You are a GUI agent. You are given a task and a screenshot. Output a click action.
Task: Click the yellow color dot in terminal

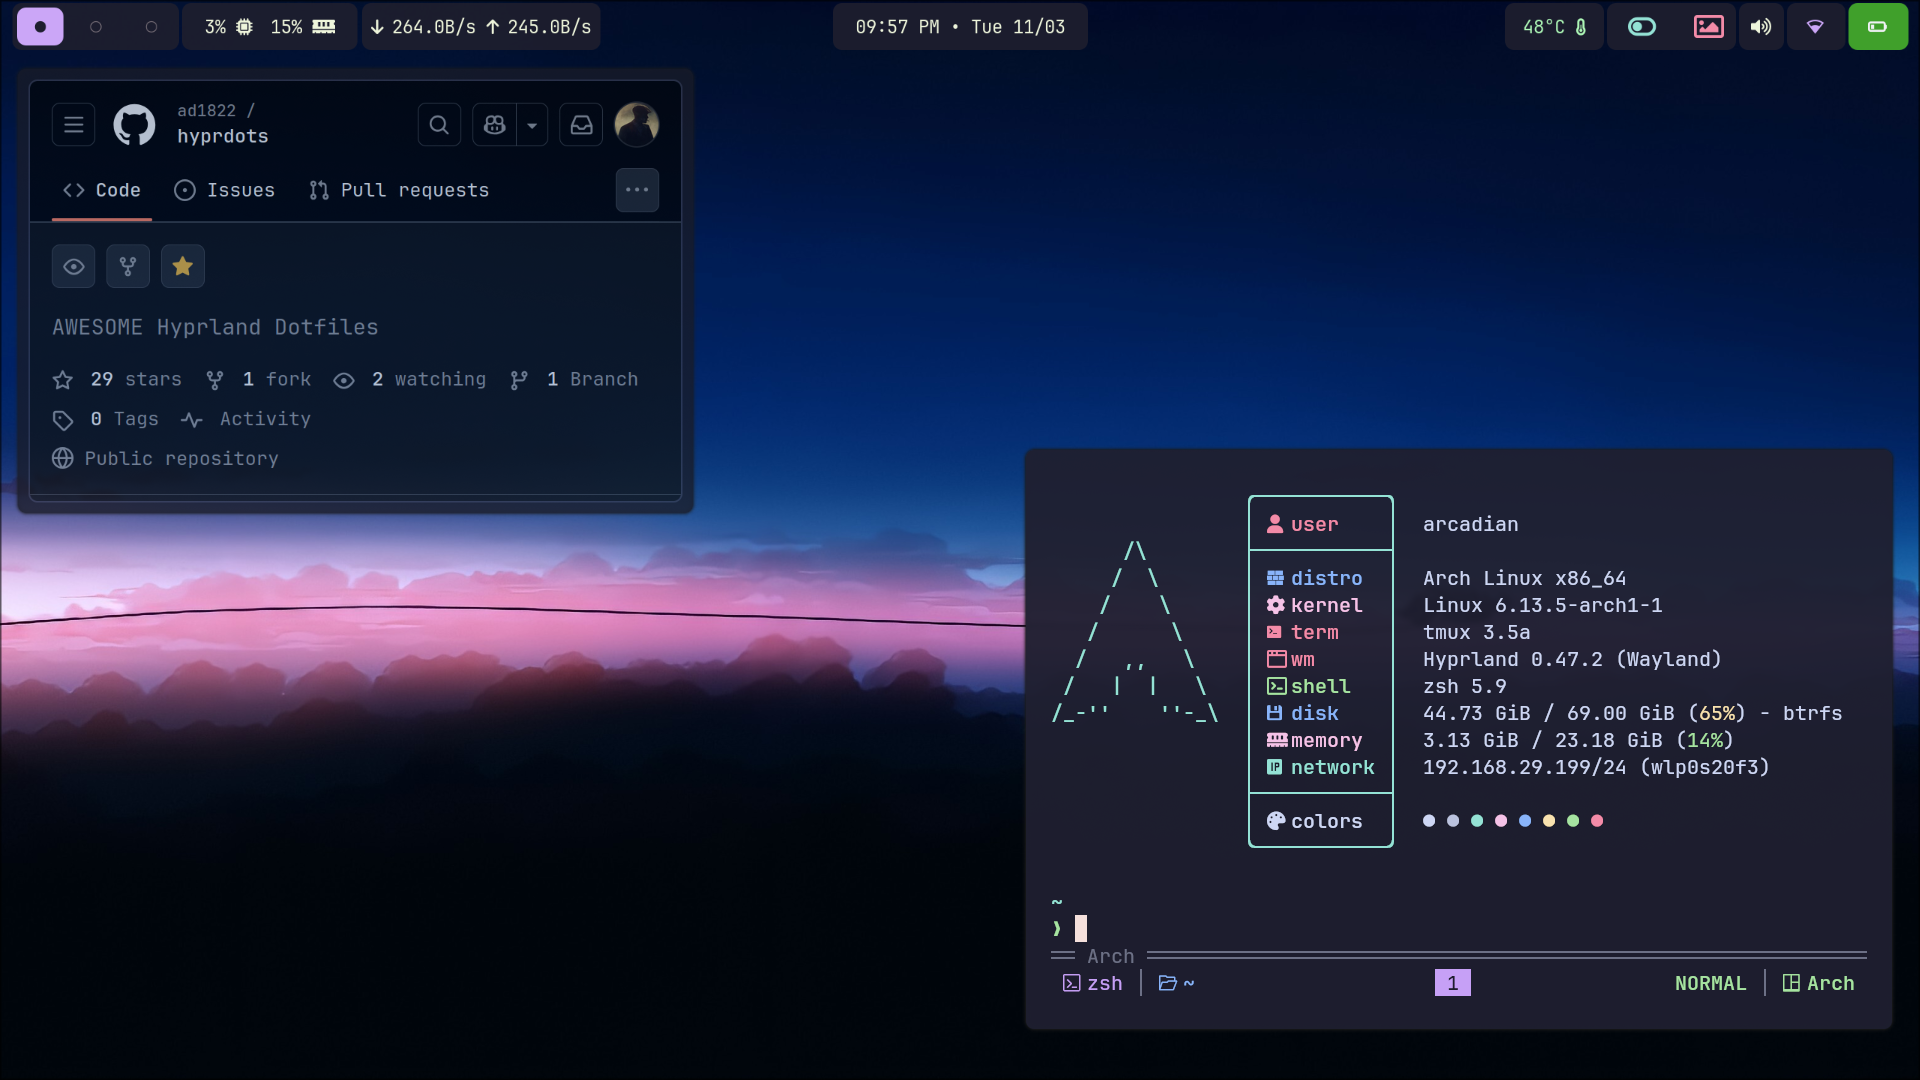[1549, 821]
